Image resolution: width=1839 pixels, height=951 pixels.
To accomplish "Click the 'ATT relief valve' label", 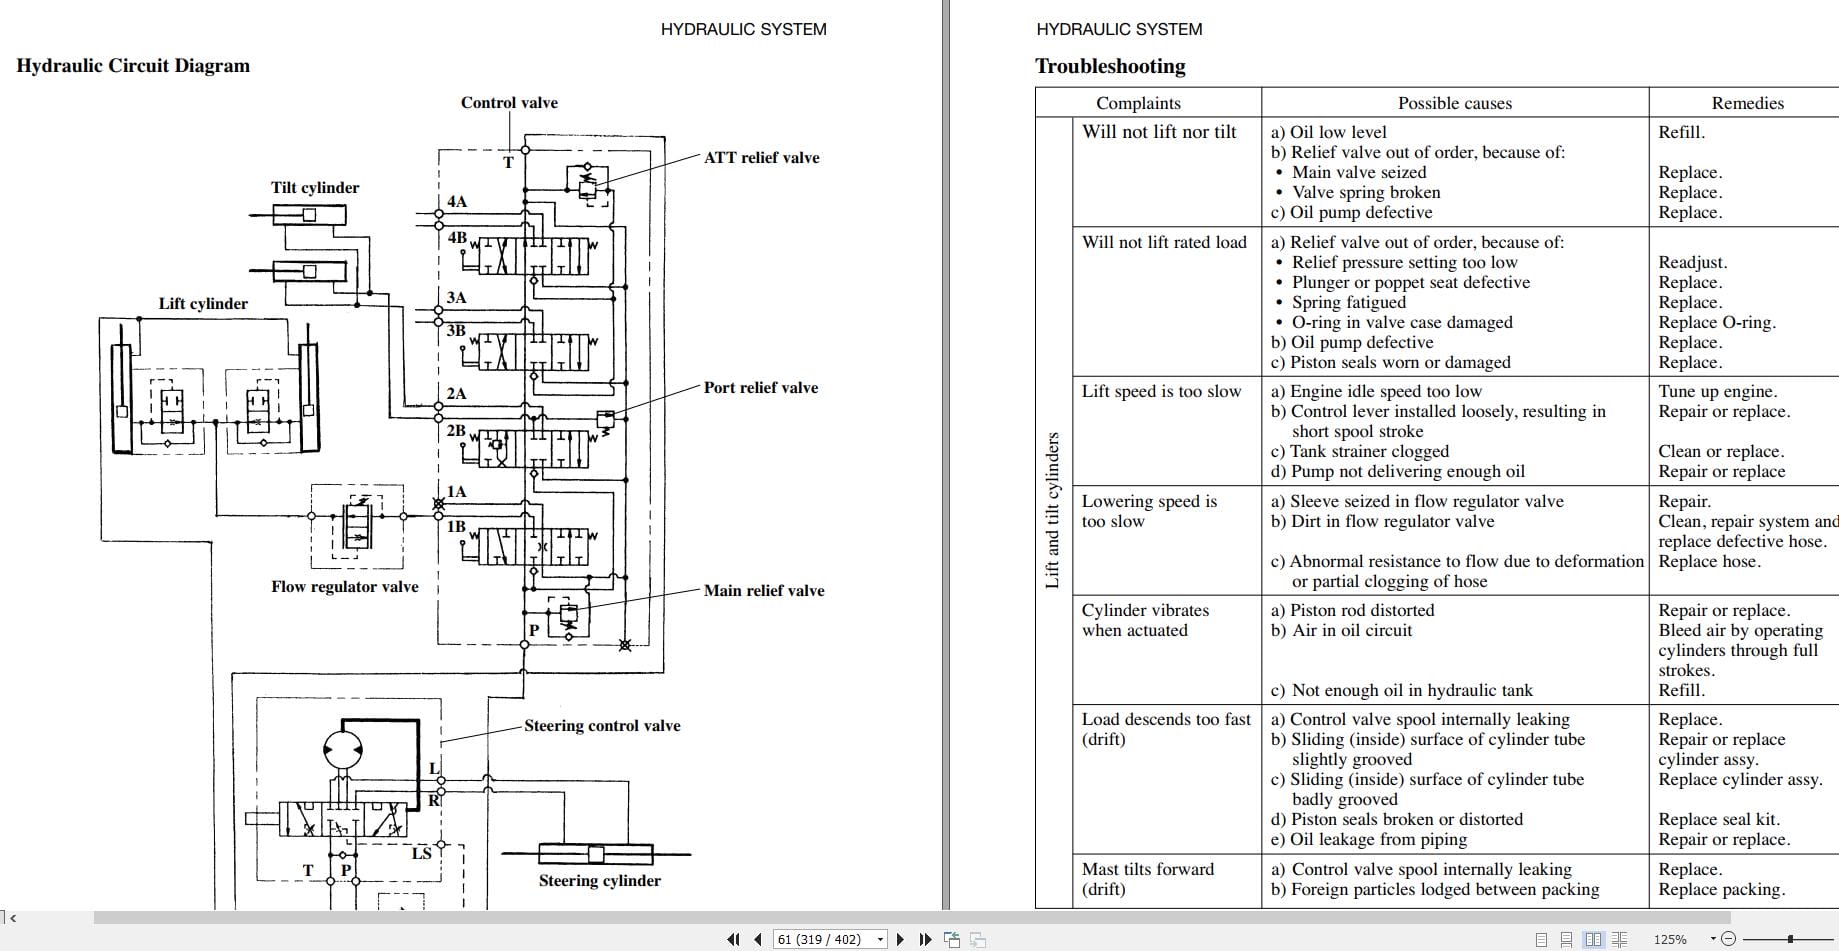I will [761, 157].
